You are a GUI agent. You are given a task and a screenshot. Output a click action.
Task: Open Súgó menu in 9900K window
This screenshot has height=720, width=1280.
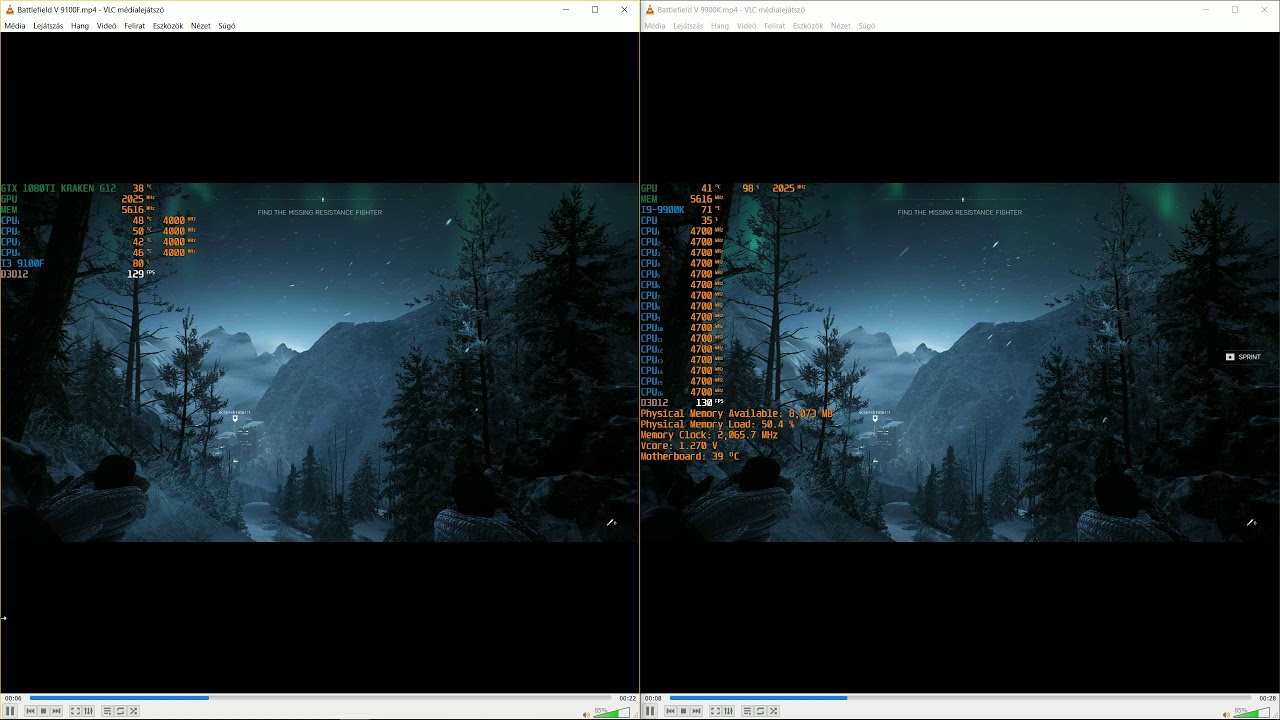(867, 26)
